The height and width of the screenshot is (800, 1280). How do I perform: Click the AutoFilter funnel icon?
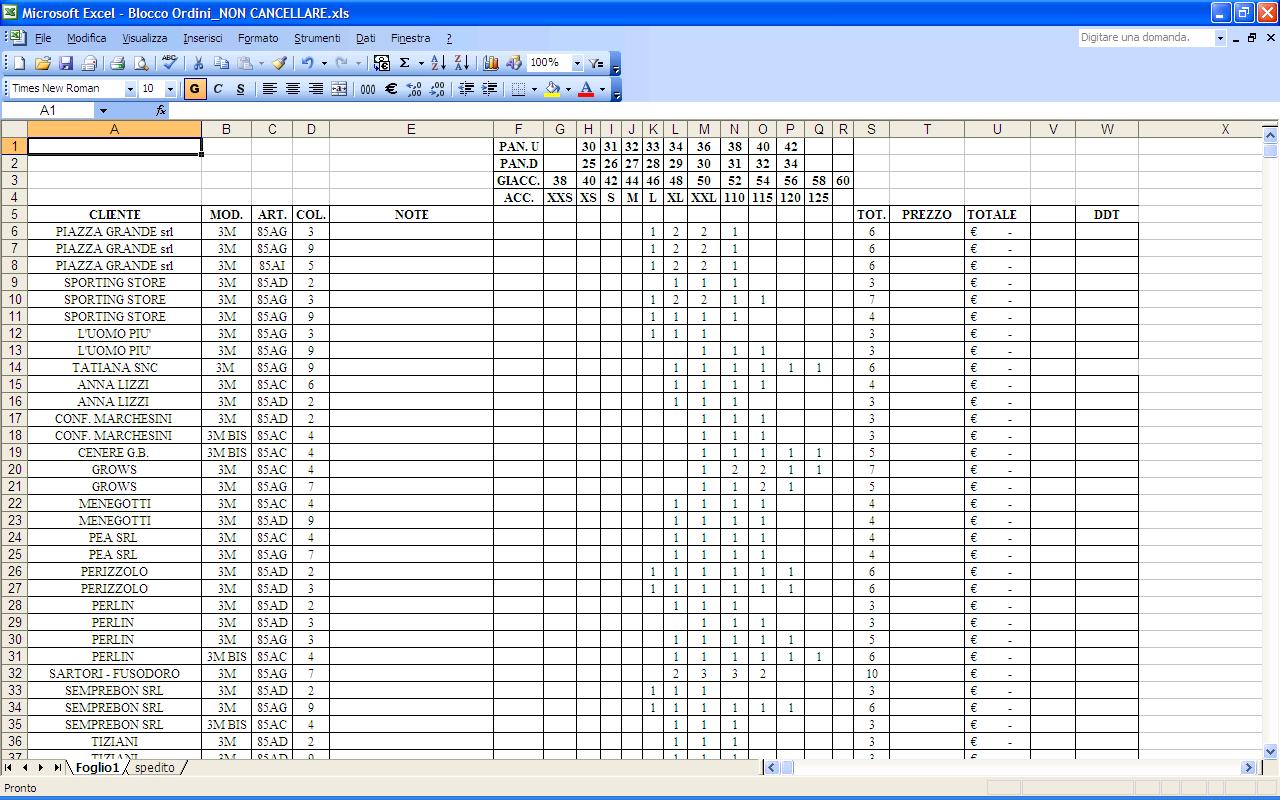click(597, 63)
